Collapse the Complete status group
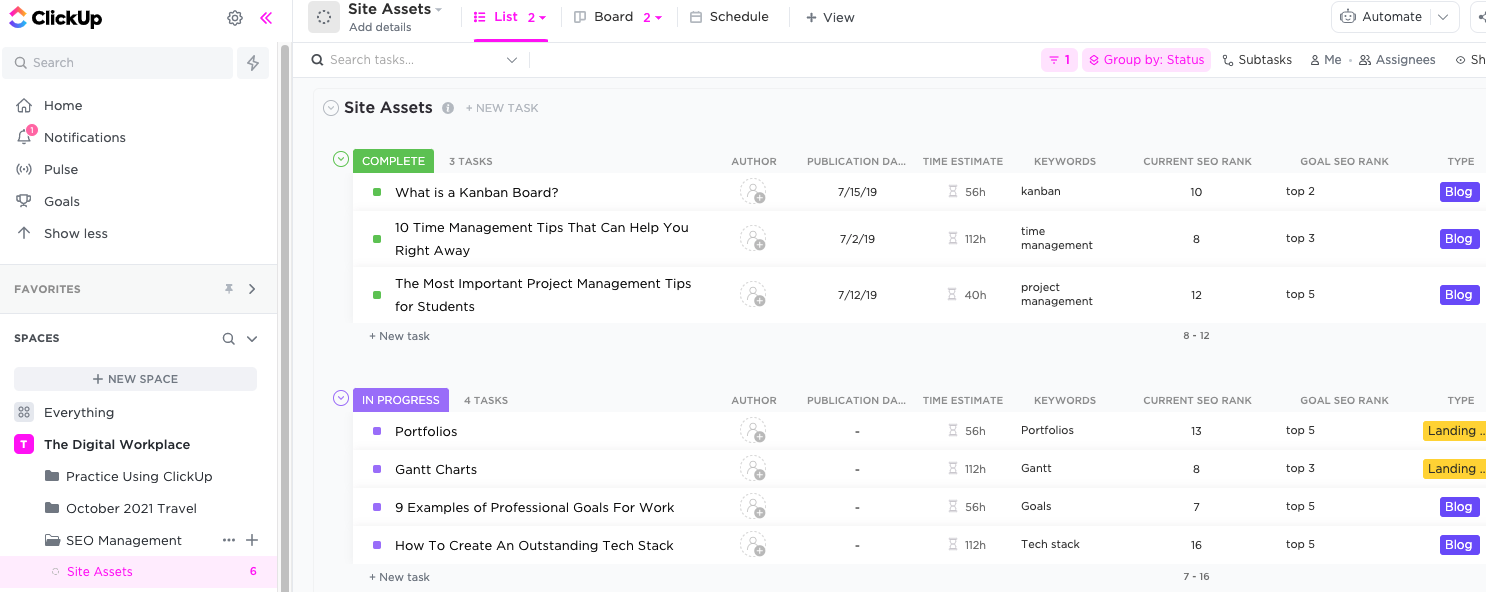Image resolution: width=1486 pixels, height=592 pixels. point(341,159)
